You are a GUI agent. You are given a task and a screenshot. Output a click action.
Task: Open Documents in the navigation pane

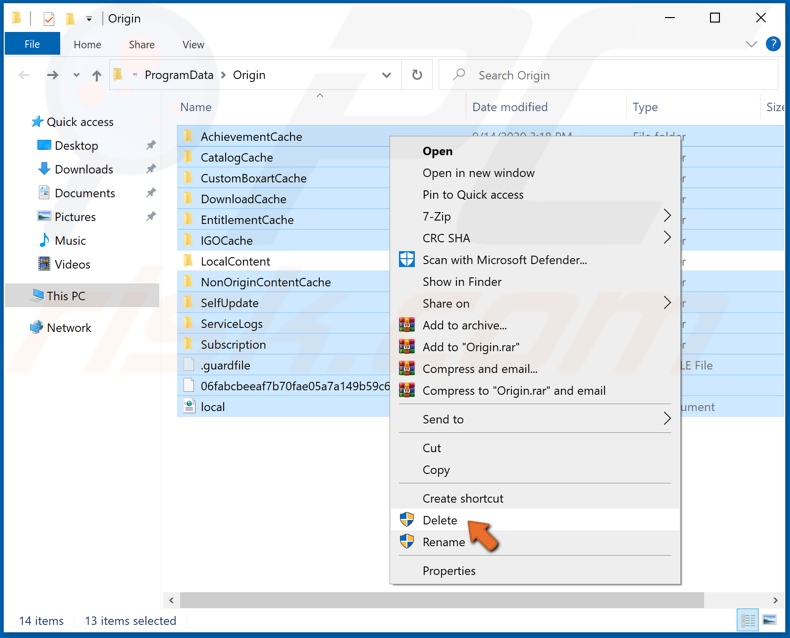tap(77, 193)
